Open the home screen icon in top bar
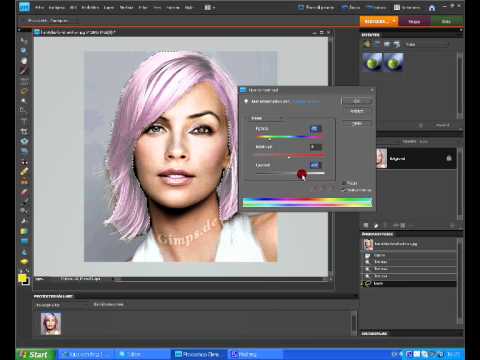Image resolution: width=480 pixels, height=360 pixels. 432,8
